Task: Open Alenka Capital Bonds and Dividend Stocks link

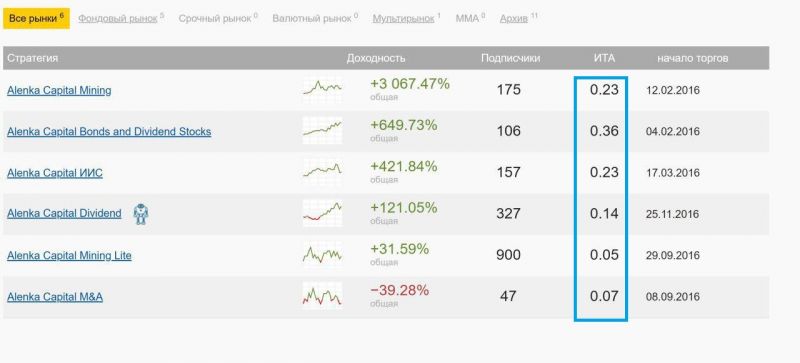Action: coord(109,132)
